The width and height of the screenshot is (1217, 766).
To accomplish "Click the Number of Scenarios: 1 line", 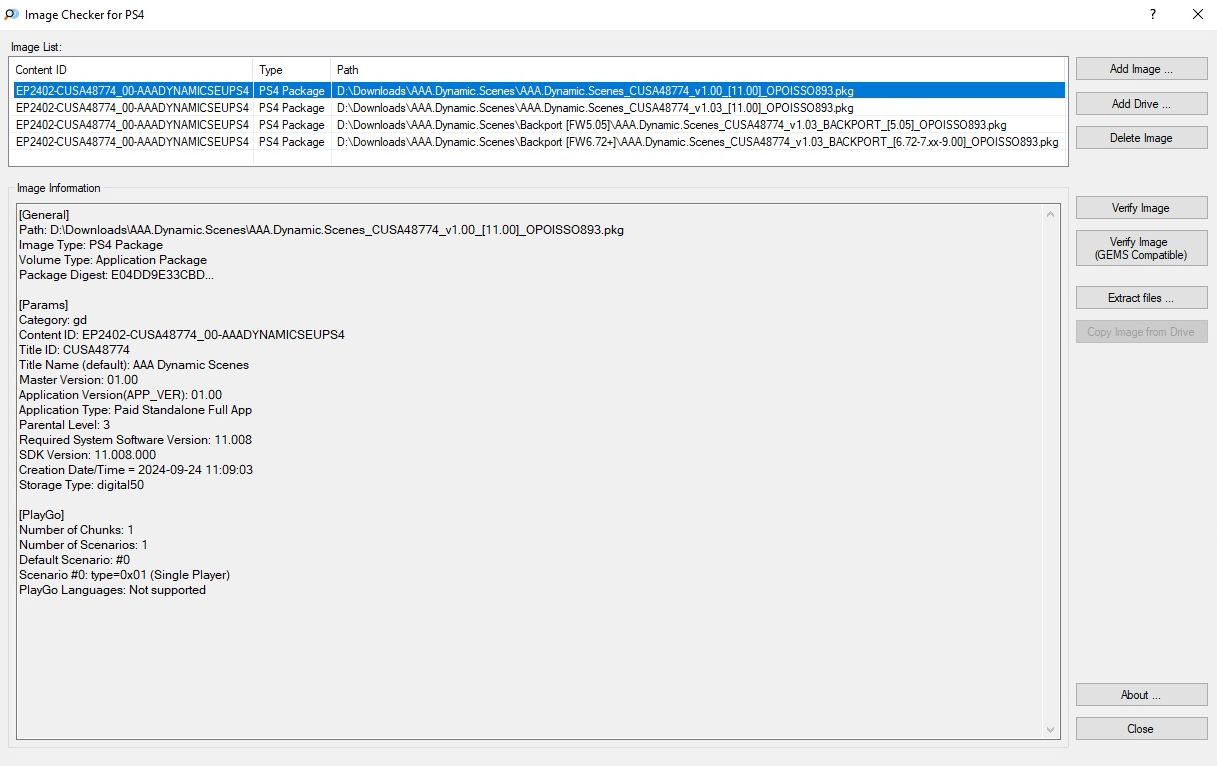I will pos(83,545).
